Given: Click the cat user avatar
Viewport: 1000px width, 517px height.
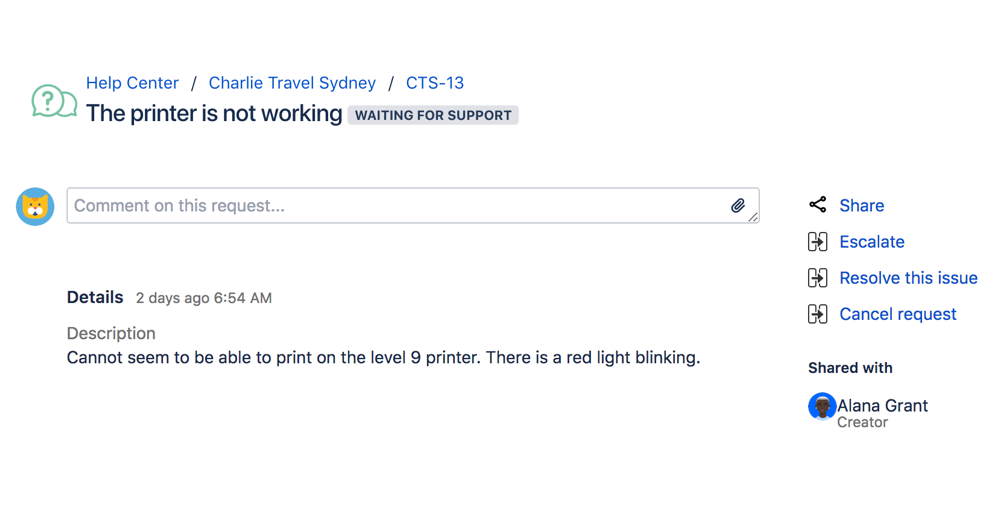Looking at the screenshot, I should (x=35, y=206).
